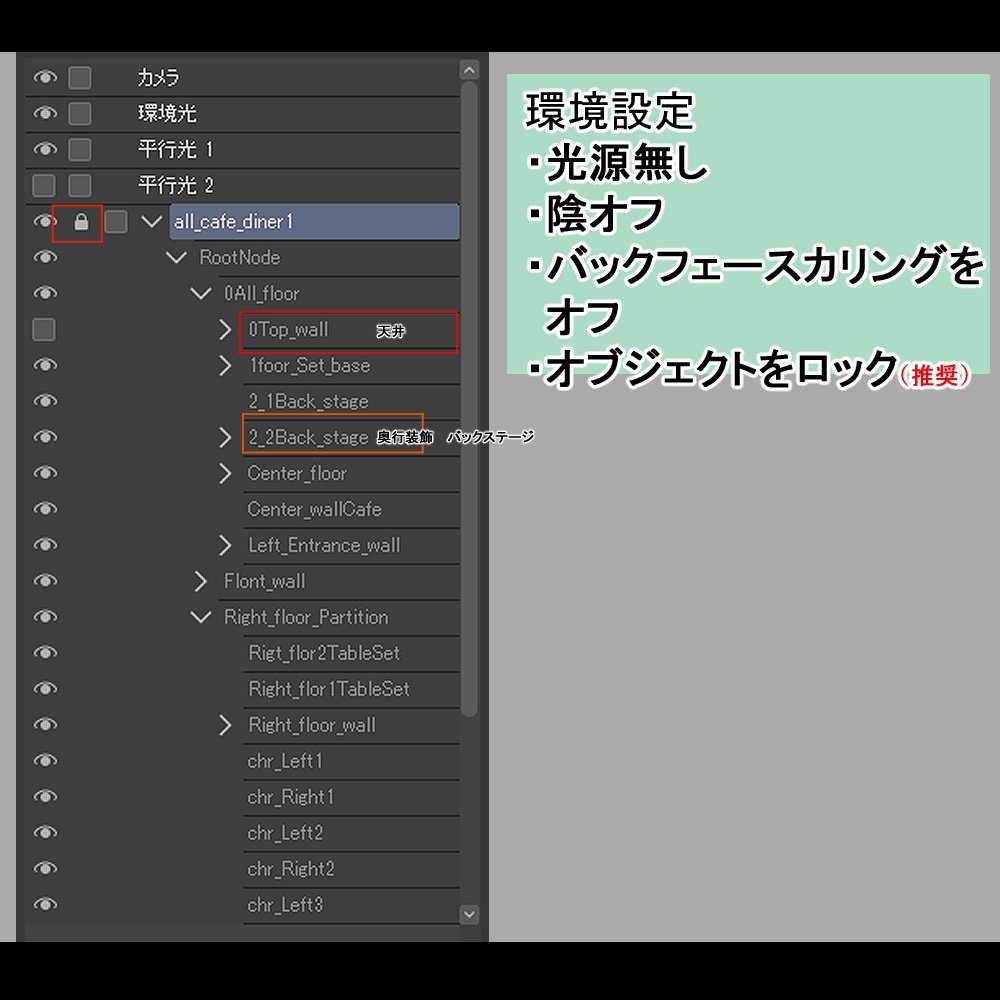Select the chr_Right2 row
The image size is (1000, 1000).
pyautogui.click(x=351, y=869)
